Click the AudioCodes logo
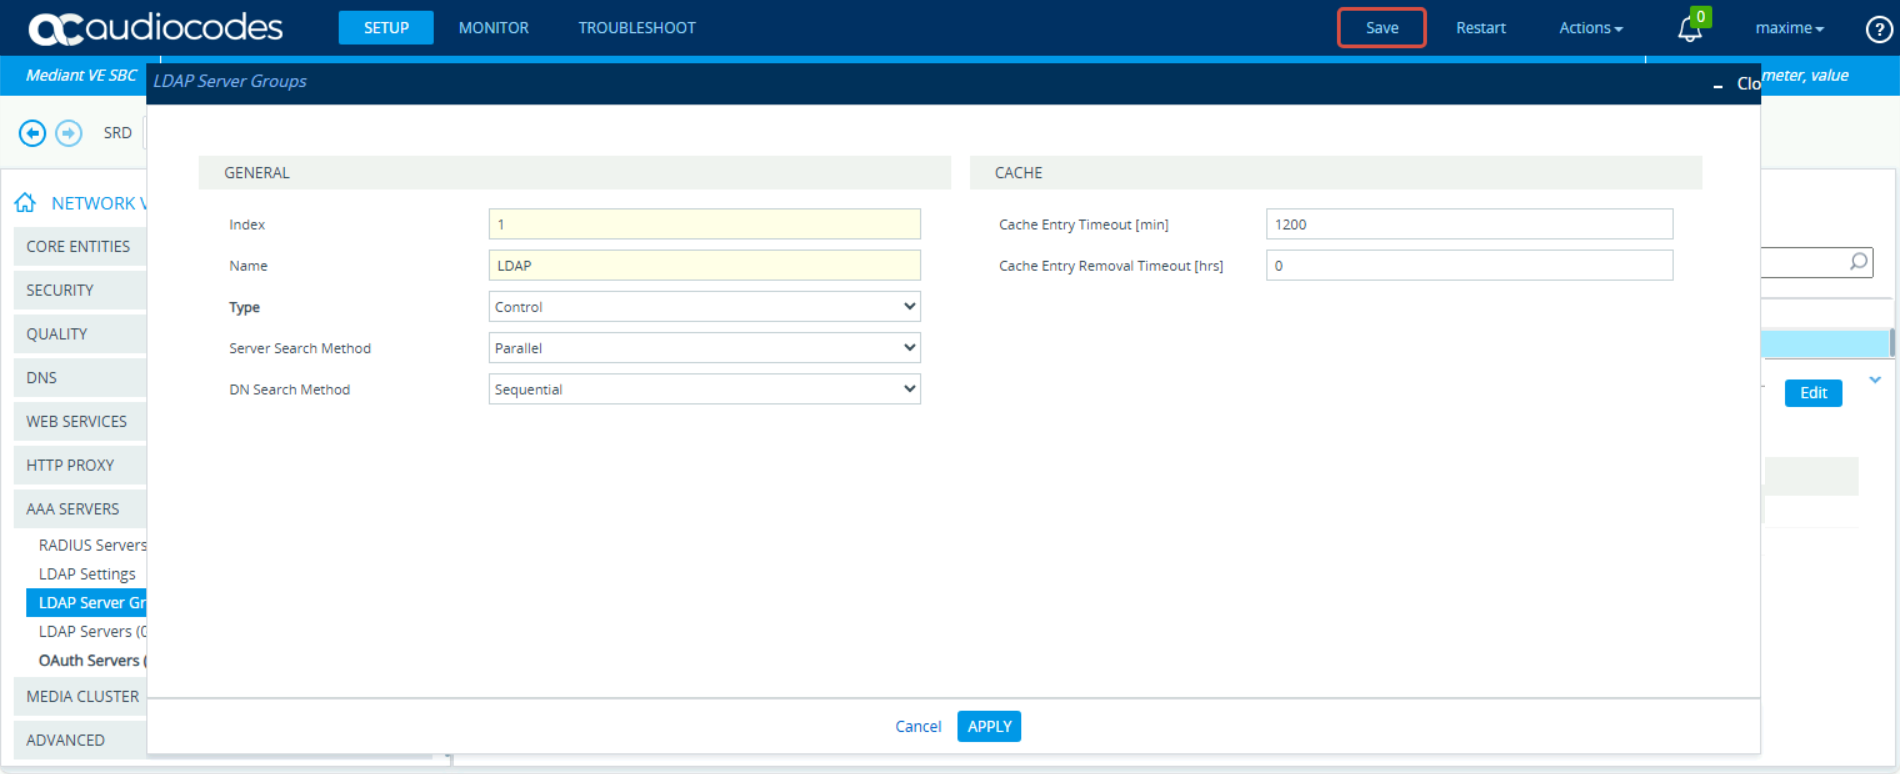Image resolution: width=1900 pixels, height=774 pixels. point(156,28)
